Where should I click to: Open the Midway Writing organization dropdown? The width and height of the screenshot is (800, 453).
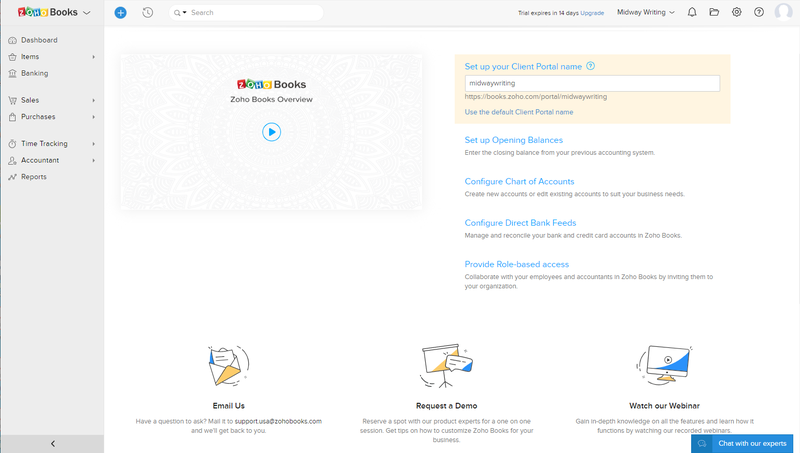click(645, 12)
